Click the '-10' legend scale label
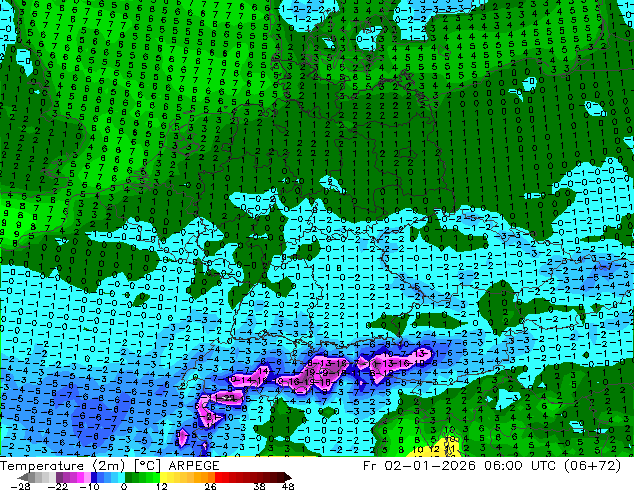Screen dimensions: 634x490 coord(89,486)
